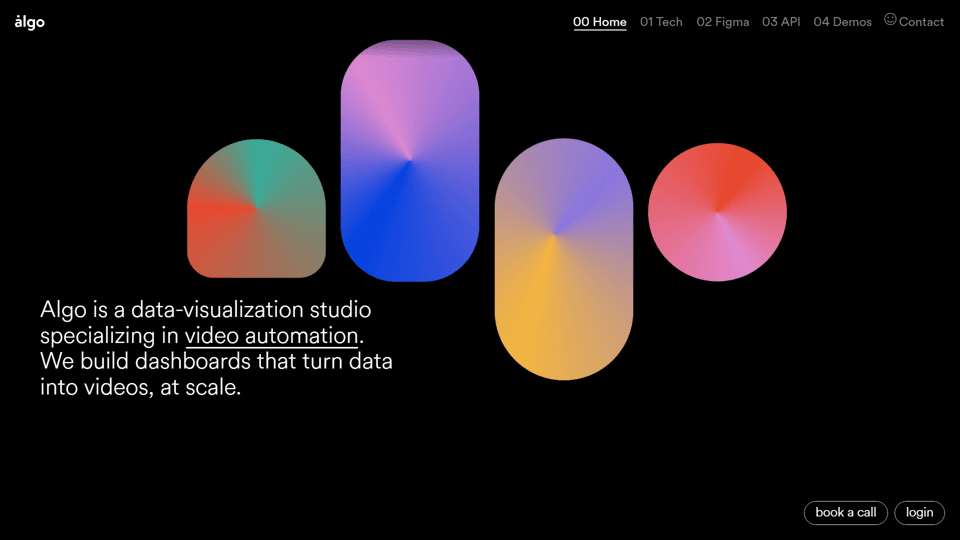
Task: Navigate to 03 API
Action: (x=781, y=22)
